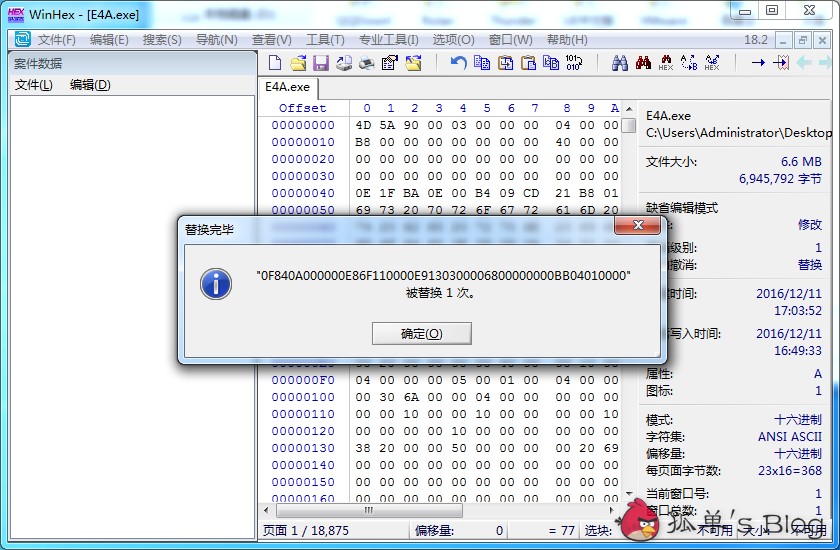
Task: Click offset row 00000040
Action: (x=303, y=193)
